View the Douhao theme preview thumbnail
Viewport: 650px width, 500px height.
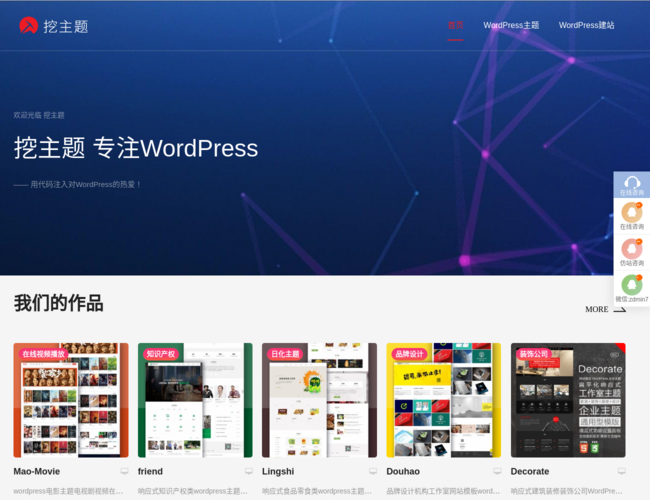[444, 400]
